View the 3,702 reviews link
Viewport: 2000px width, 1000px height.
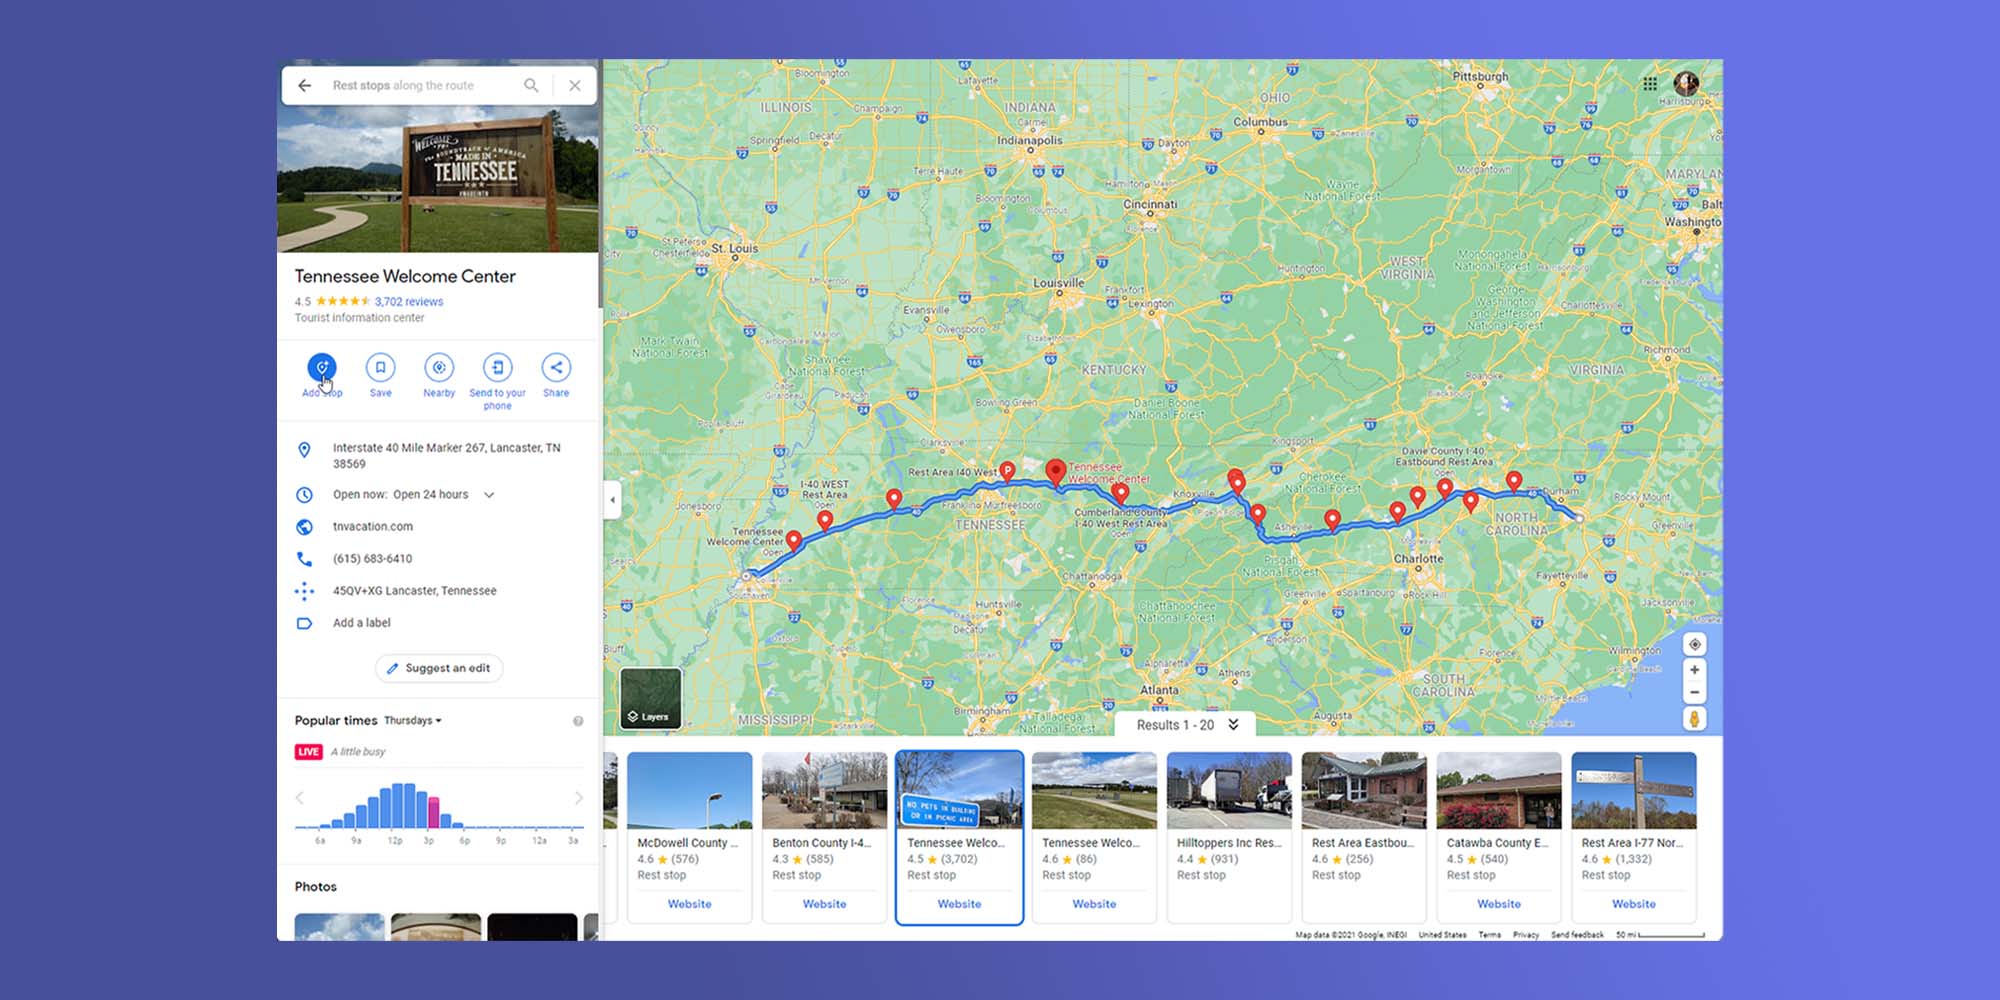point(409,300)
